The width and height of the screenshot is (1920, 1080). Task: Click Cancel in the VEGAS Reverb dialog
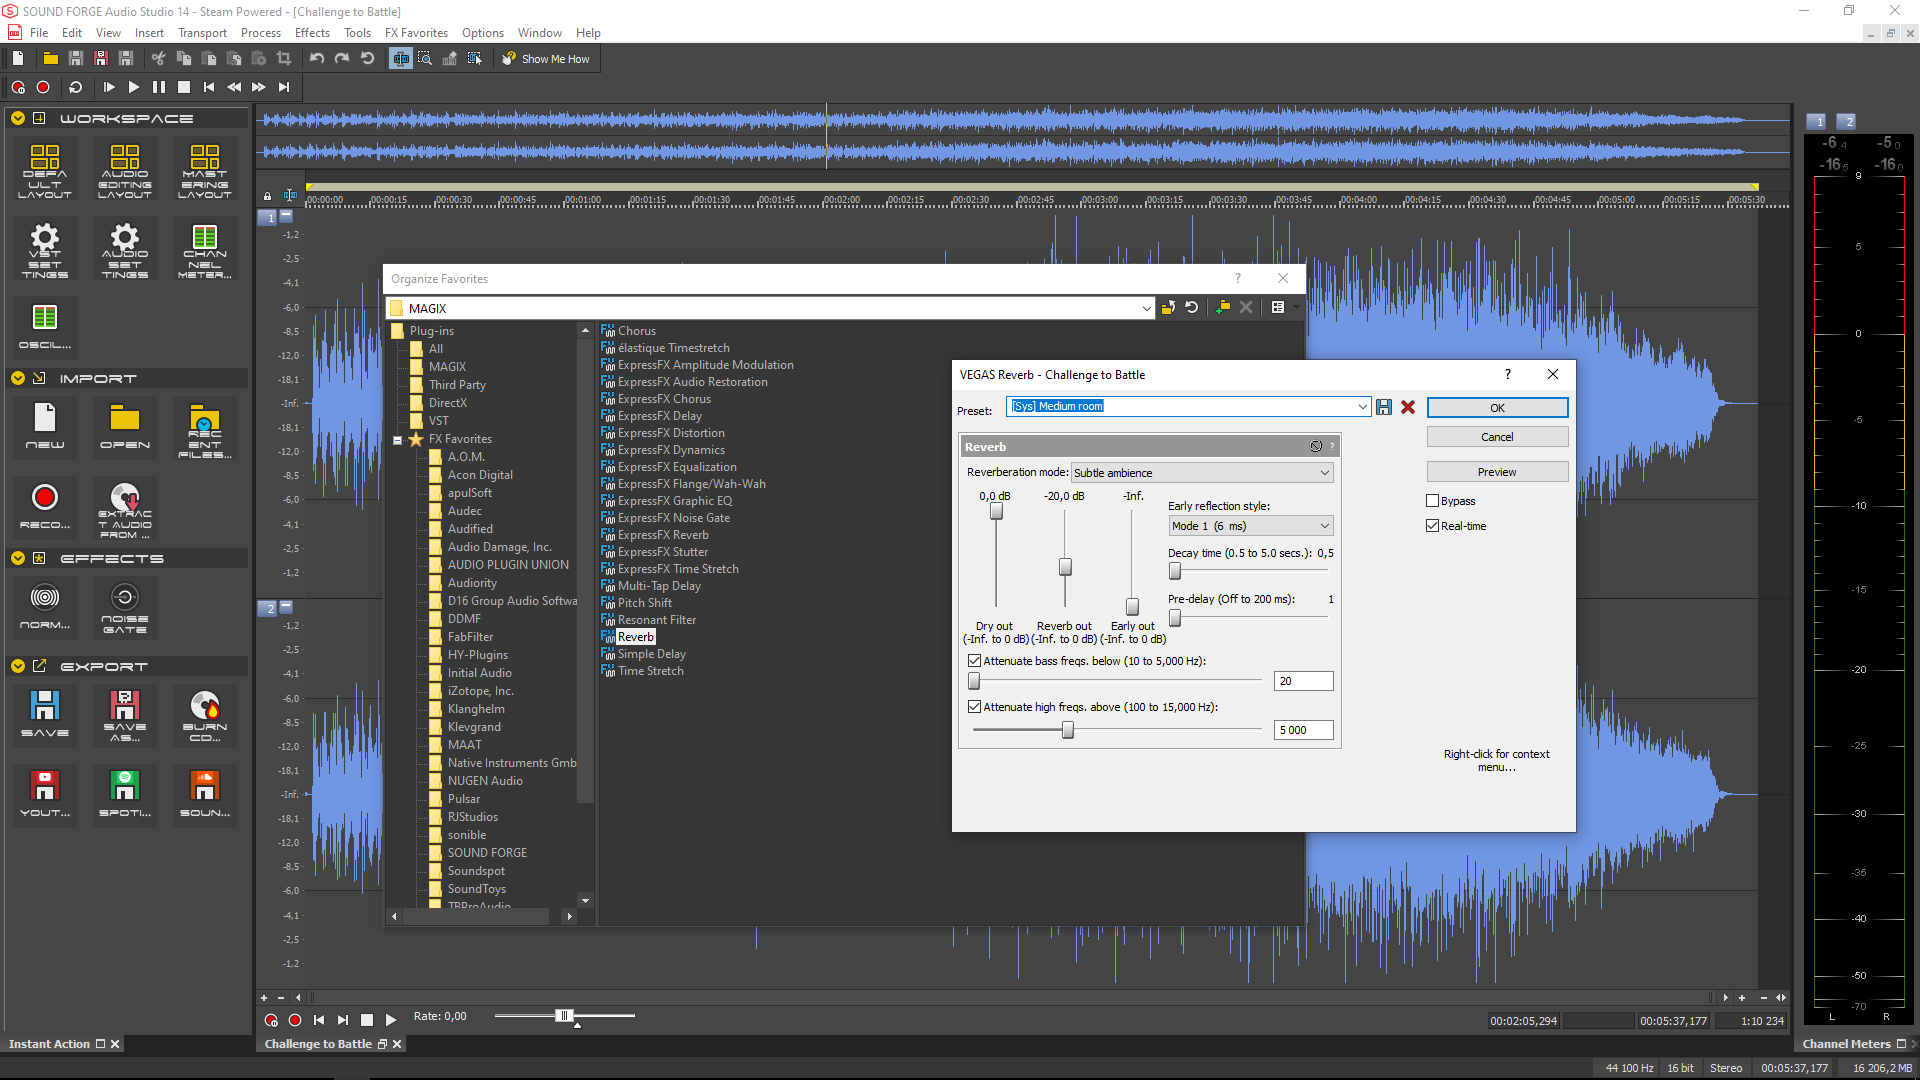(x=1496, y=437)
